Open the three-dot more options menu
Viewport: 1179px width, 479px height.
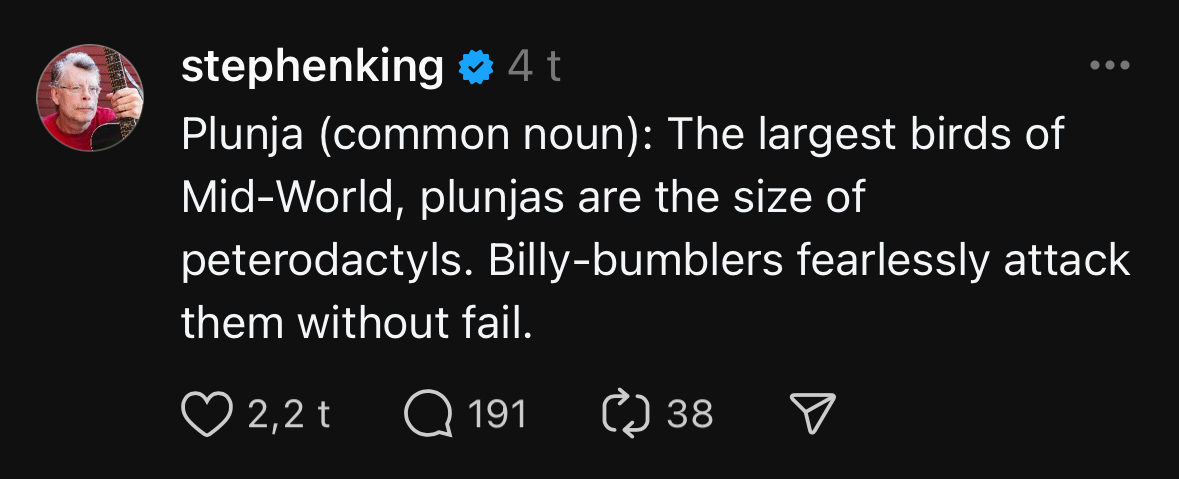tap(1109, 67)
